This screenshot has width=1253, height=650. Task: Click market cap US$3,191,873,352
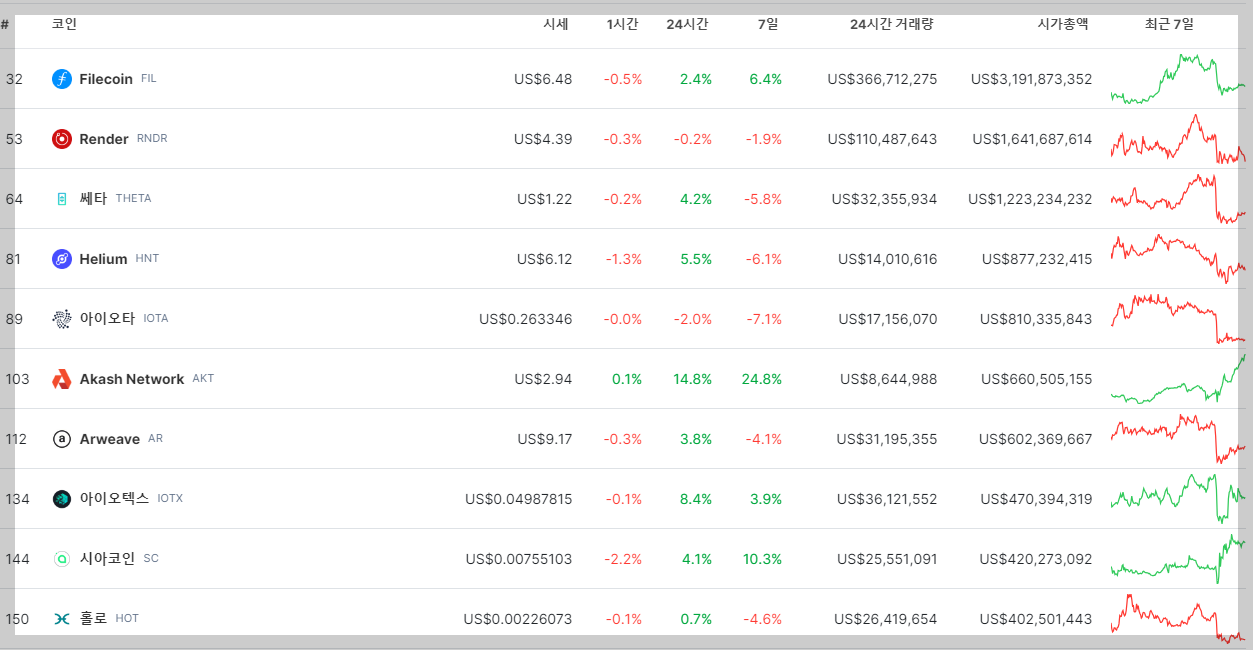coord(1032,79)
